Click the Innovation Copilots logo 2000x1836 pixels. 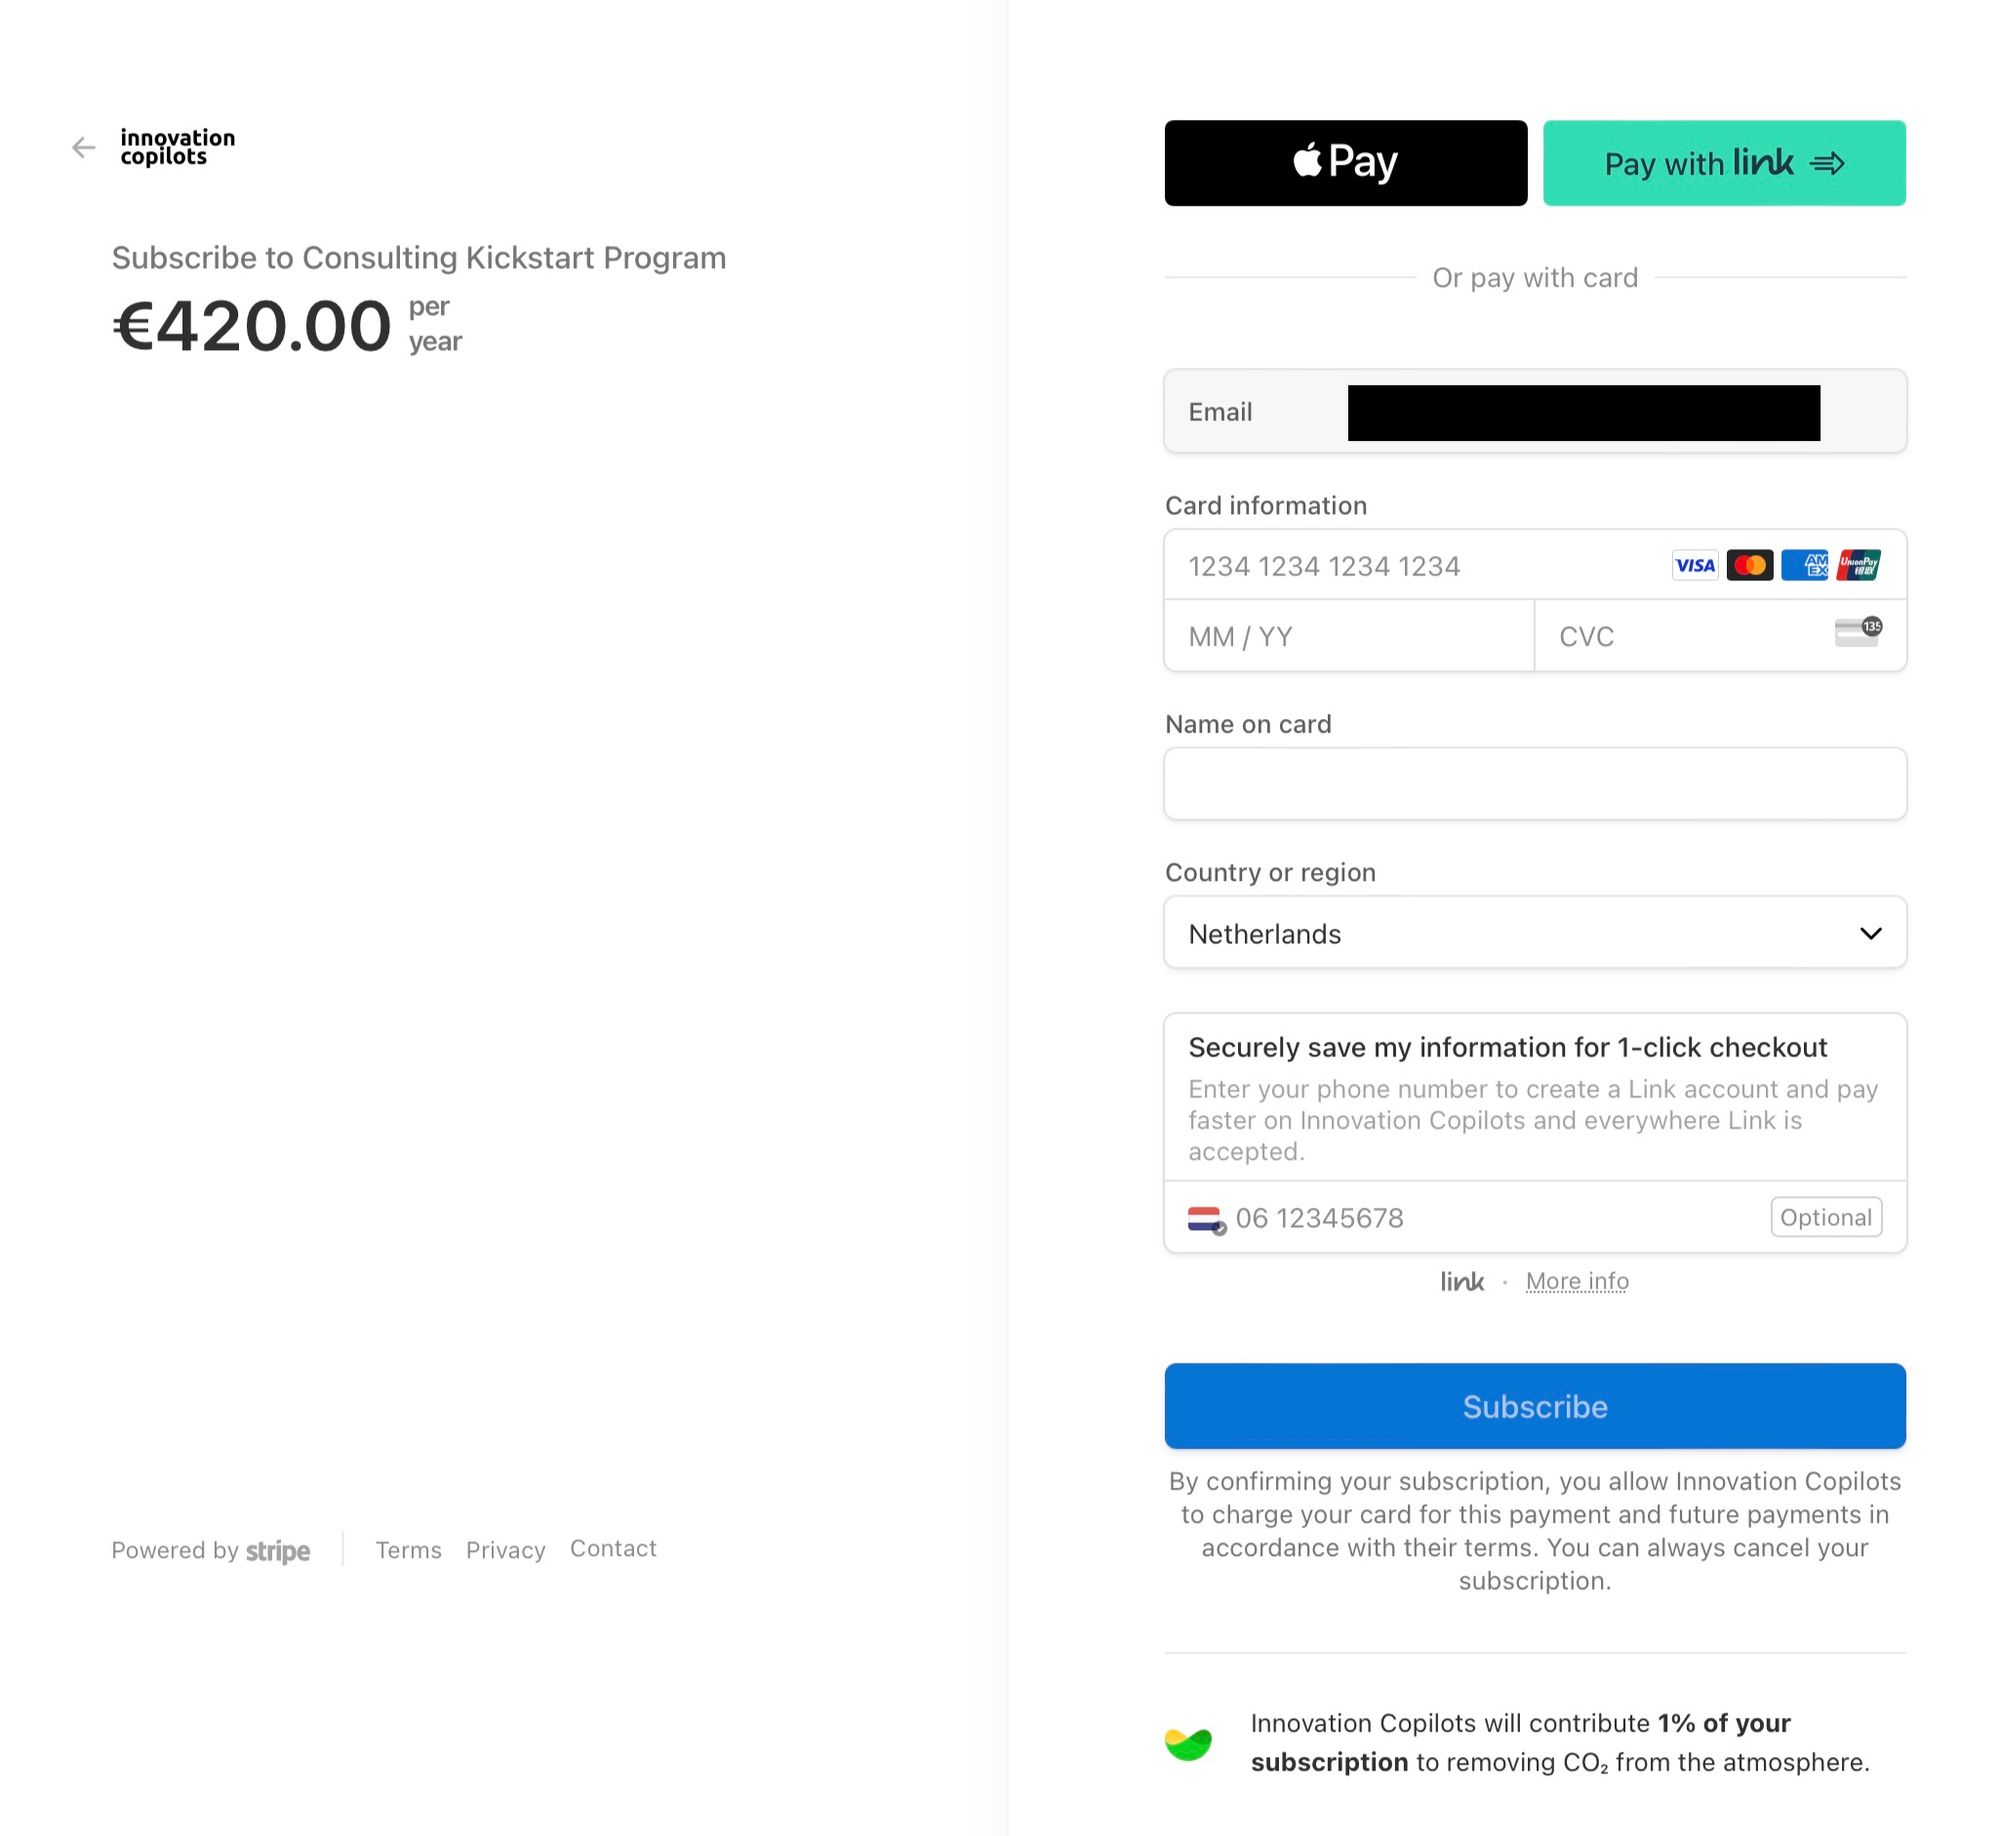coord(178,147)
